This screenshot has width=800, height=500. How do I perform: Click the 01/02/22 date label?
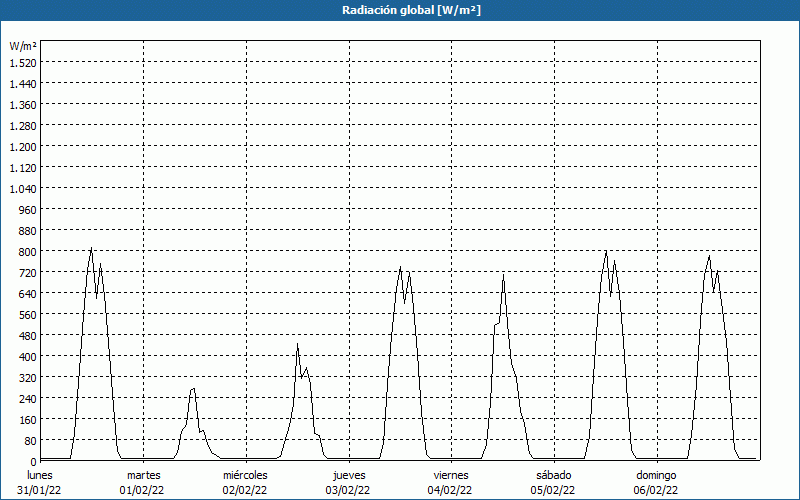[142, 490]
